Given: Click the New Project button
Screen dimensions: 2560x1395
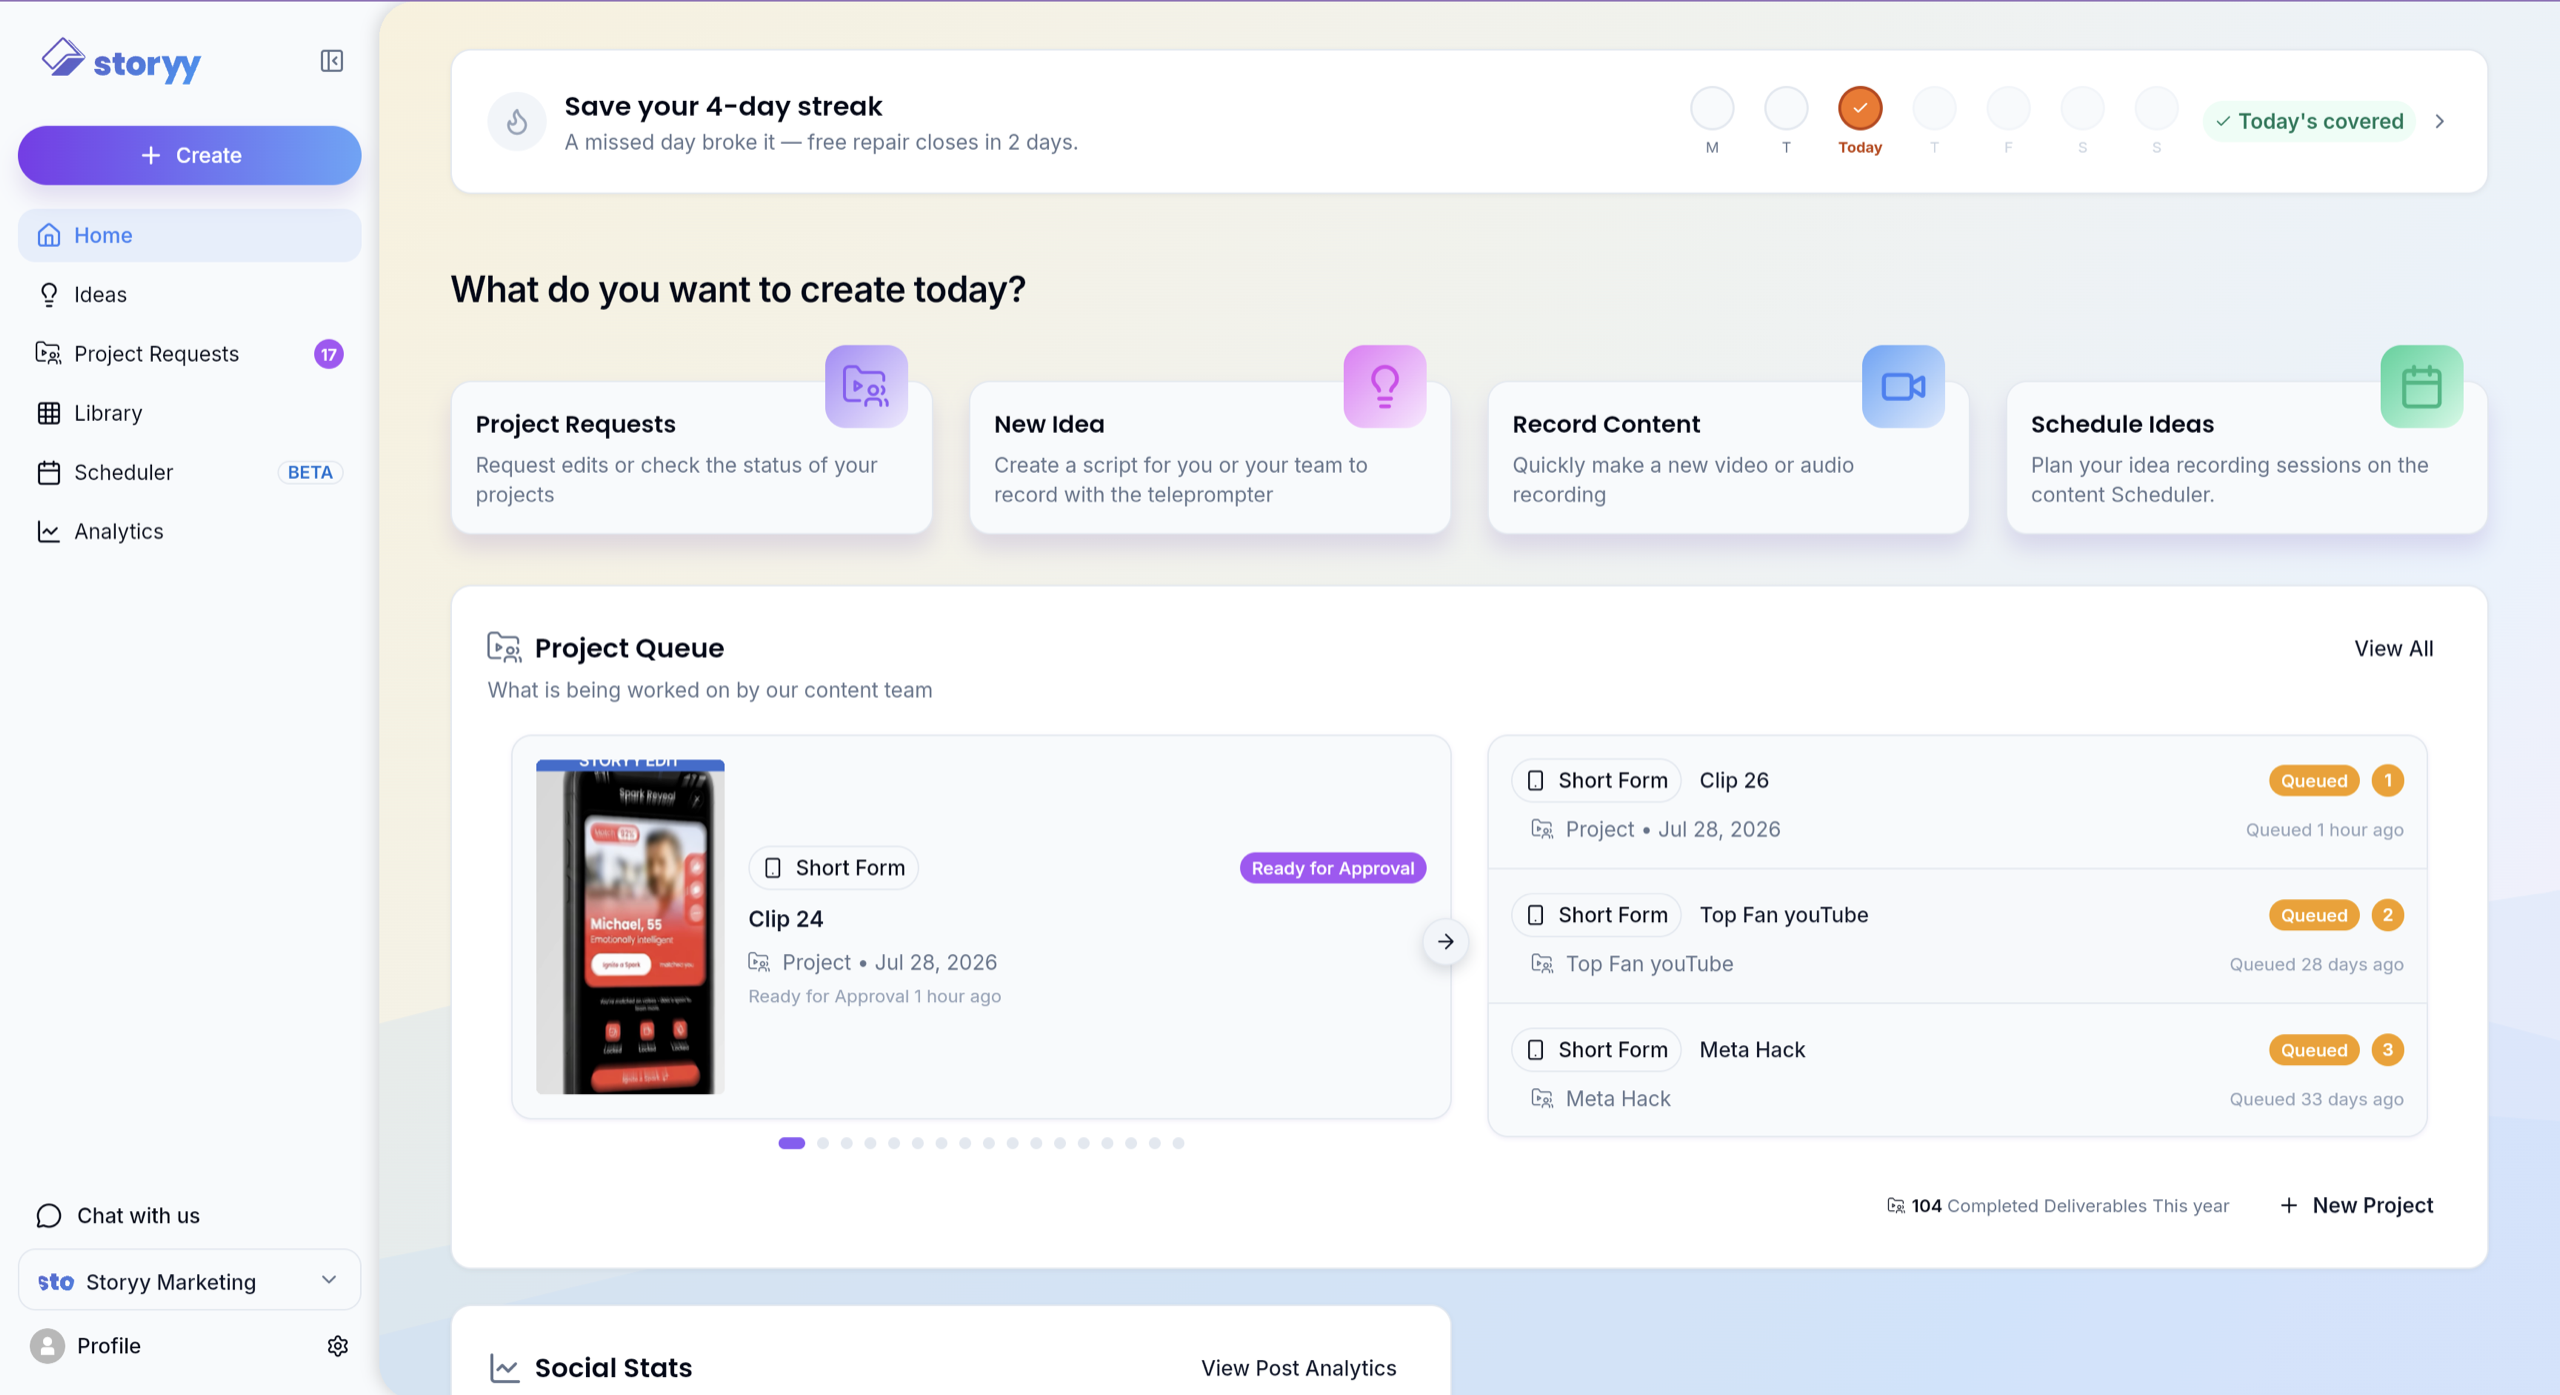Looking at the screenshot, I should [2357, 1205].
